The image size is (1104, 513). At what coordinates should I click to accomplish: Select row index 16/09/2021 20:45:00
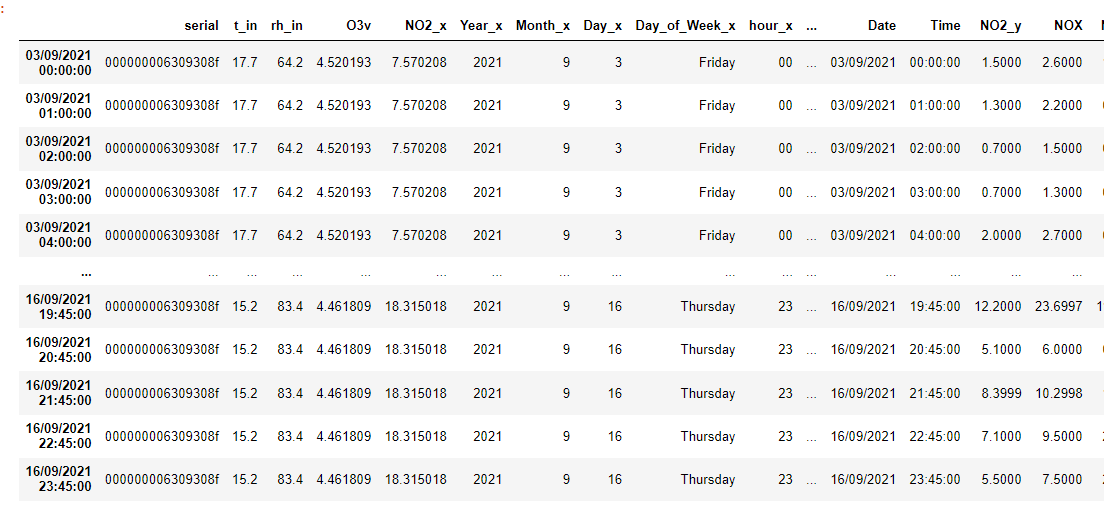[x=58, y=350]
